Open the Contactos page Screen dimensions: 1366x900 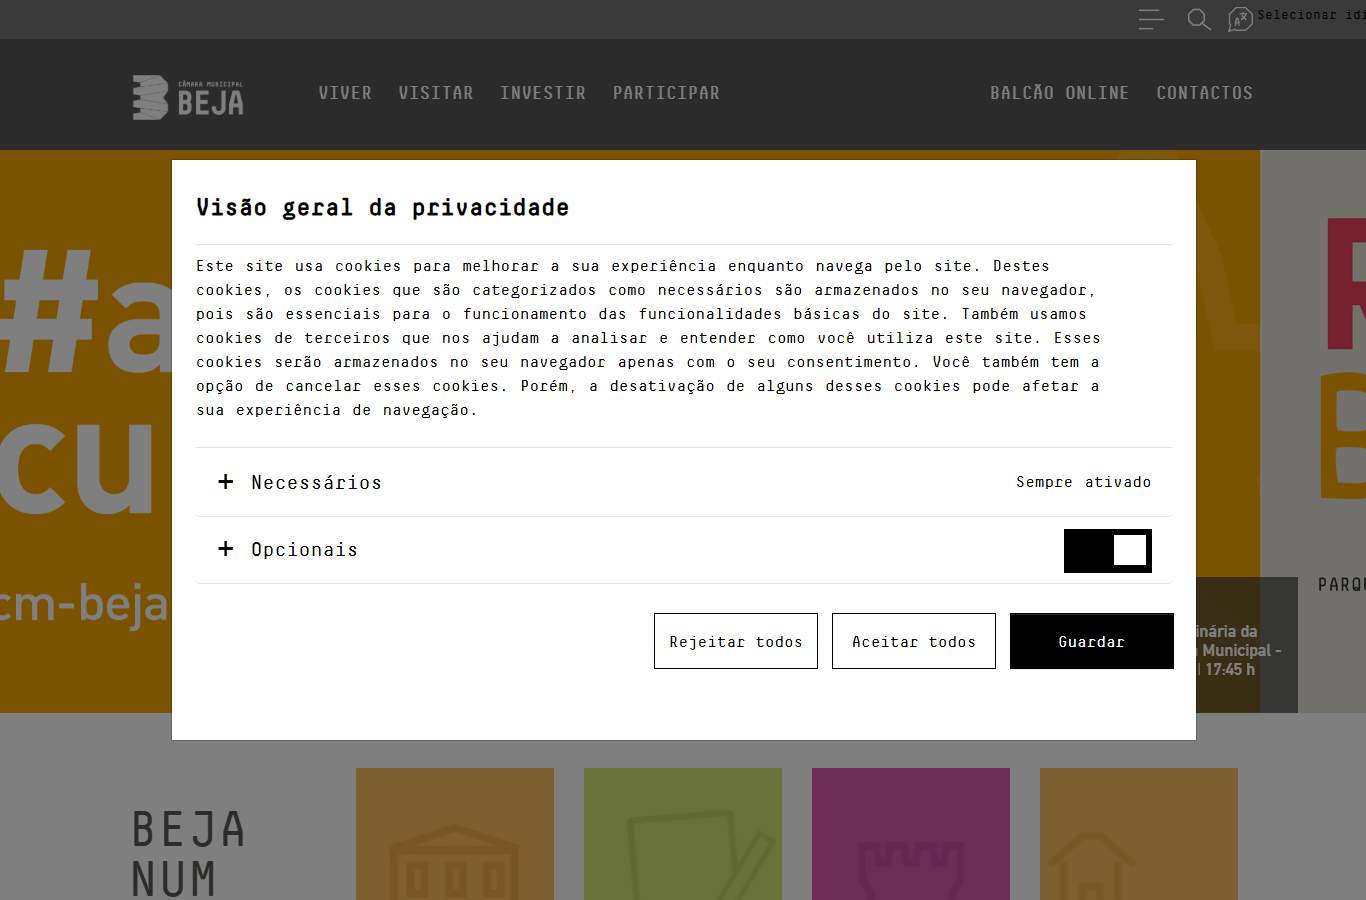1205,93
